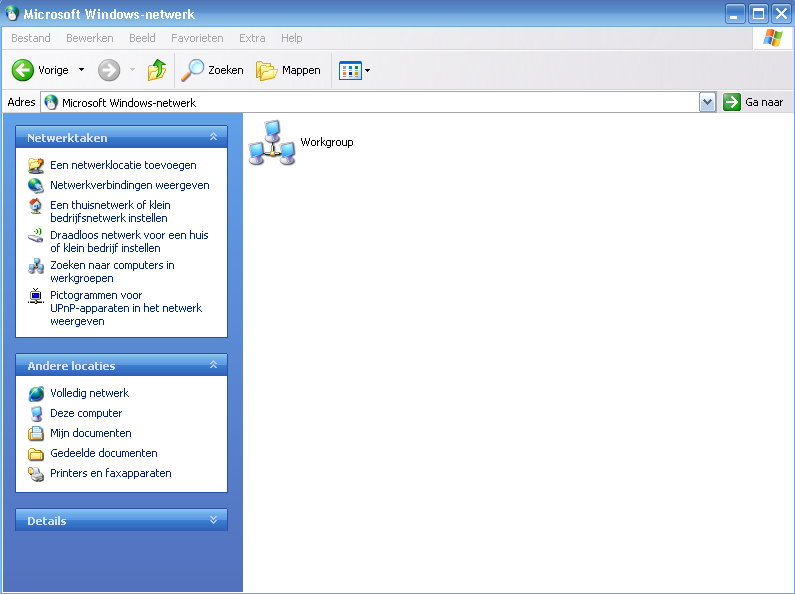This screenshot has width=795, height=594.
Task: Open the Help menu
Action: pyautogui.click(x=292, y=38)
